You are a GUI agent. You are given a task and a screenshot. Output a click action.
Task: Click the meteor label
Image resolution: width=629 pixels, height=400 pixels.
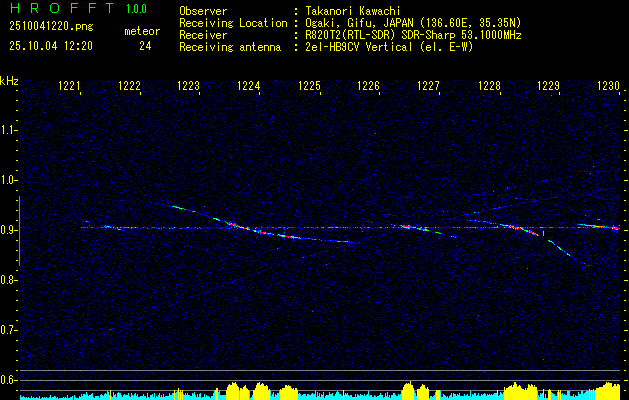coord(142,31)
